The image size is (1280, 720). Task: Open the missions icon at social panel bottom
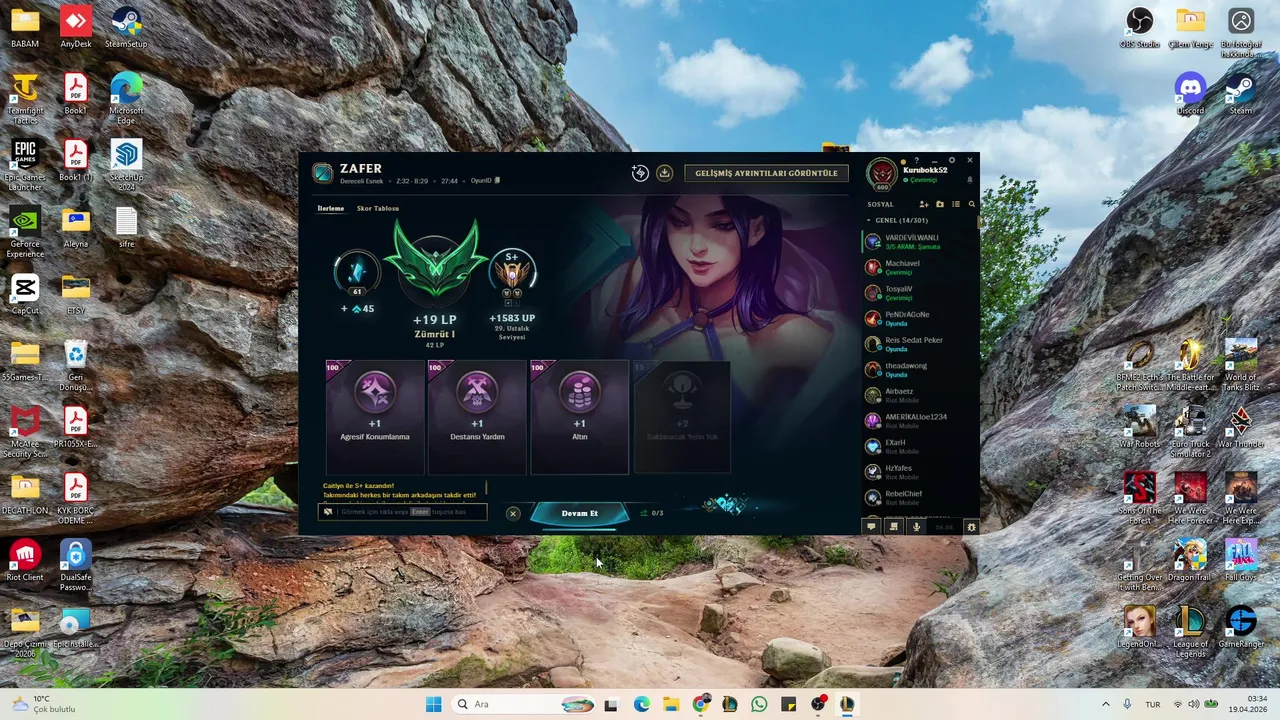(x=894, y=527)
